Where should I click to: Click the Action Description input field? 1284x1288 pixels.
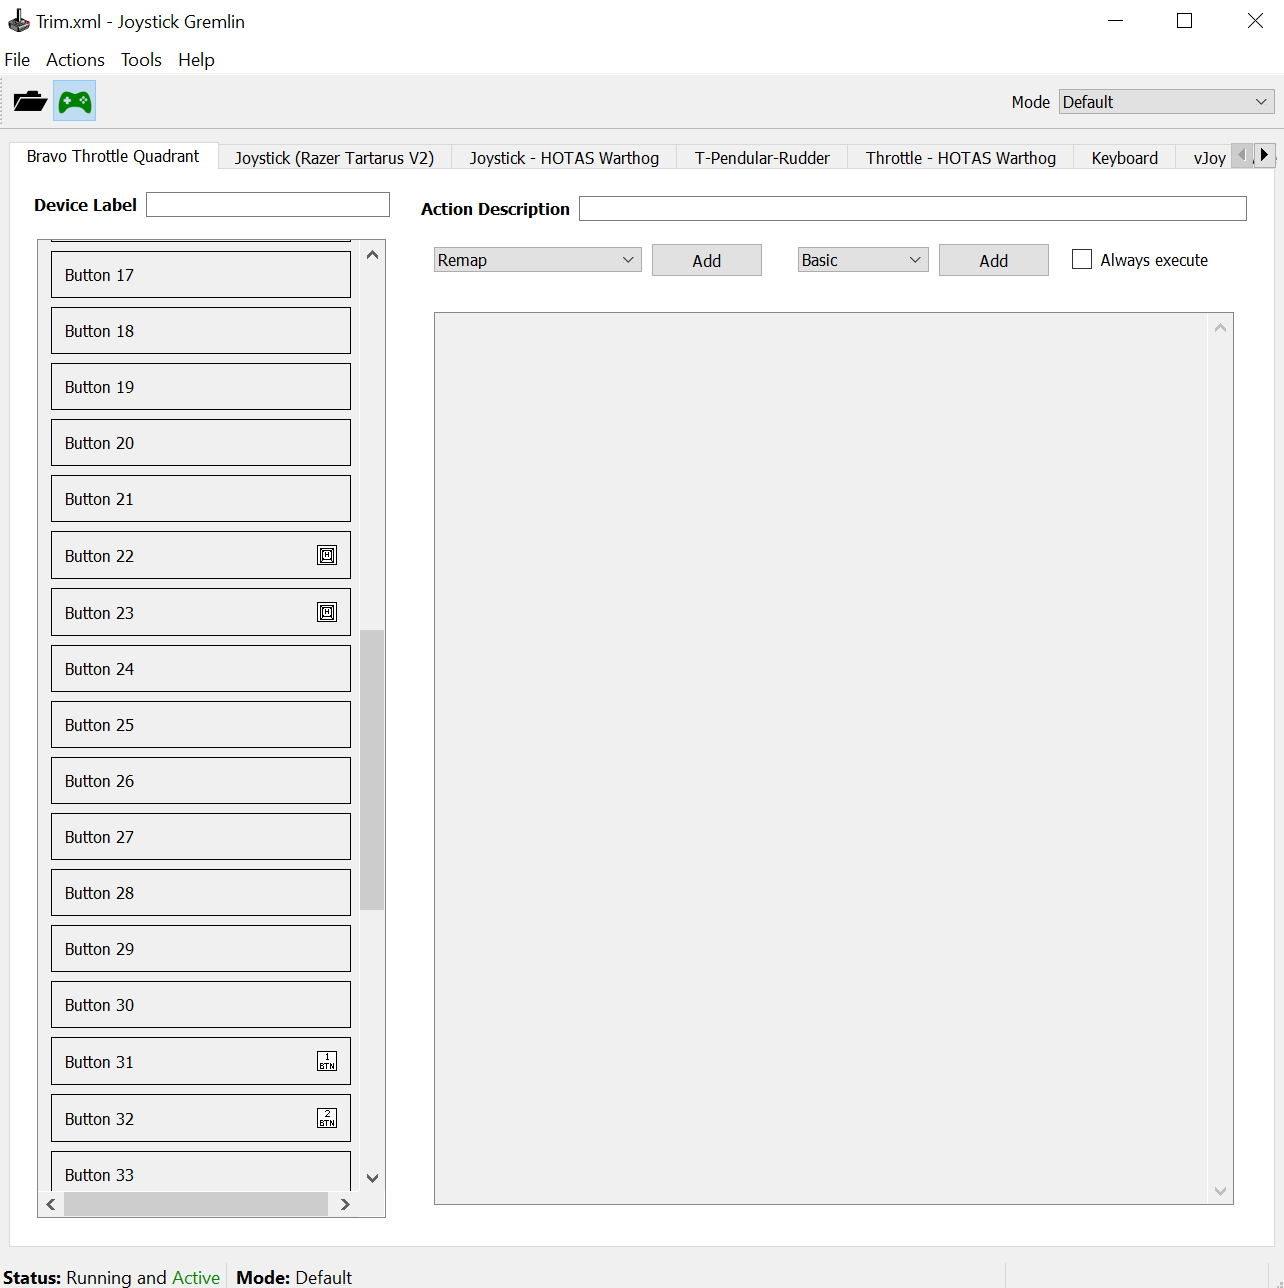(x=913, y=208)
